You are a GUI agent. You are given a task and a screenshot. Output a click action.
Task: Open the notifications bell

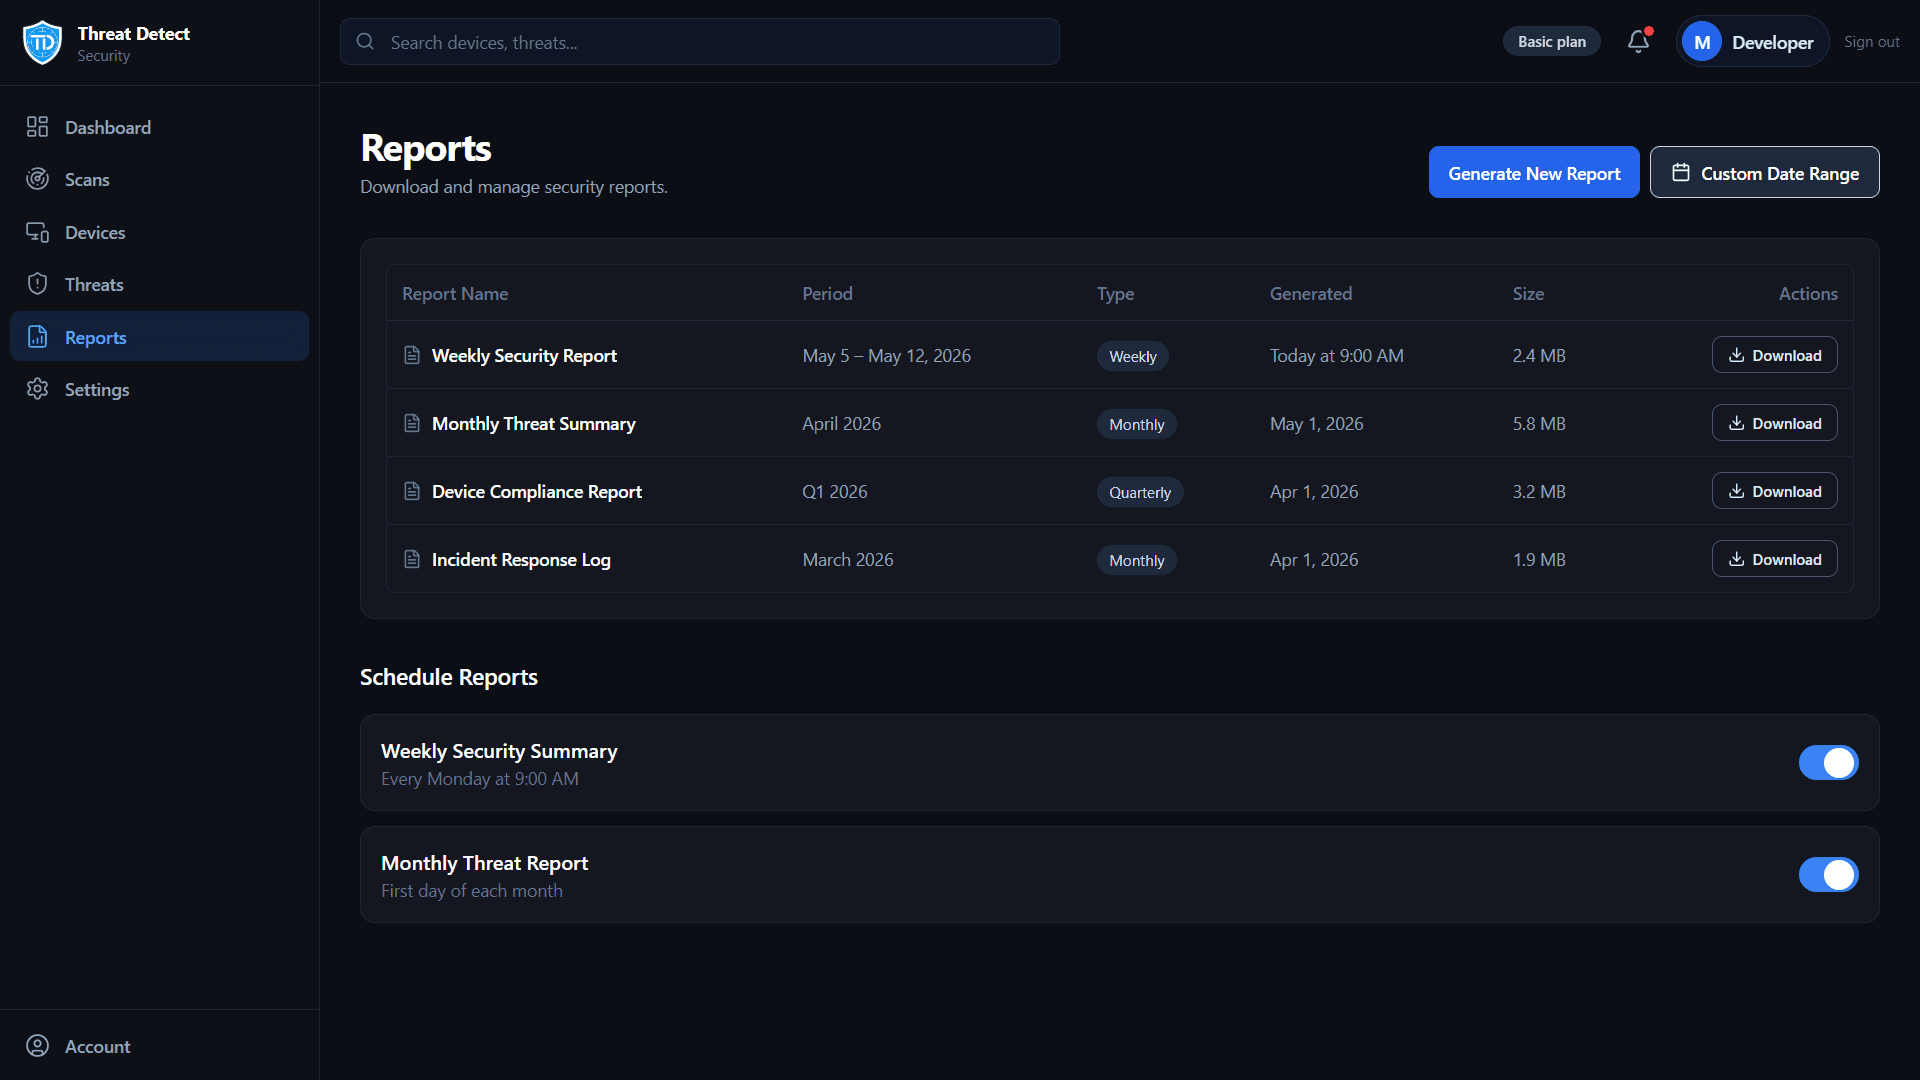1638,42
